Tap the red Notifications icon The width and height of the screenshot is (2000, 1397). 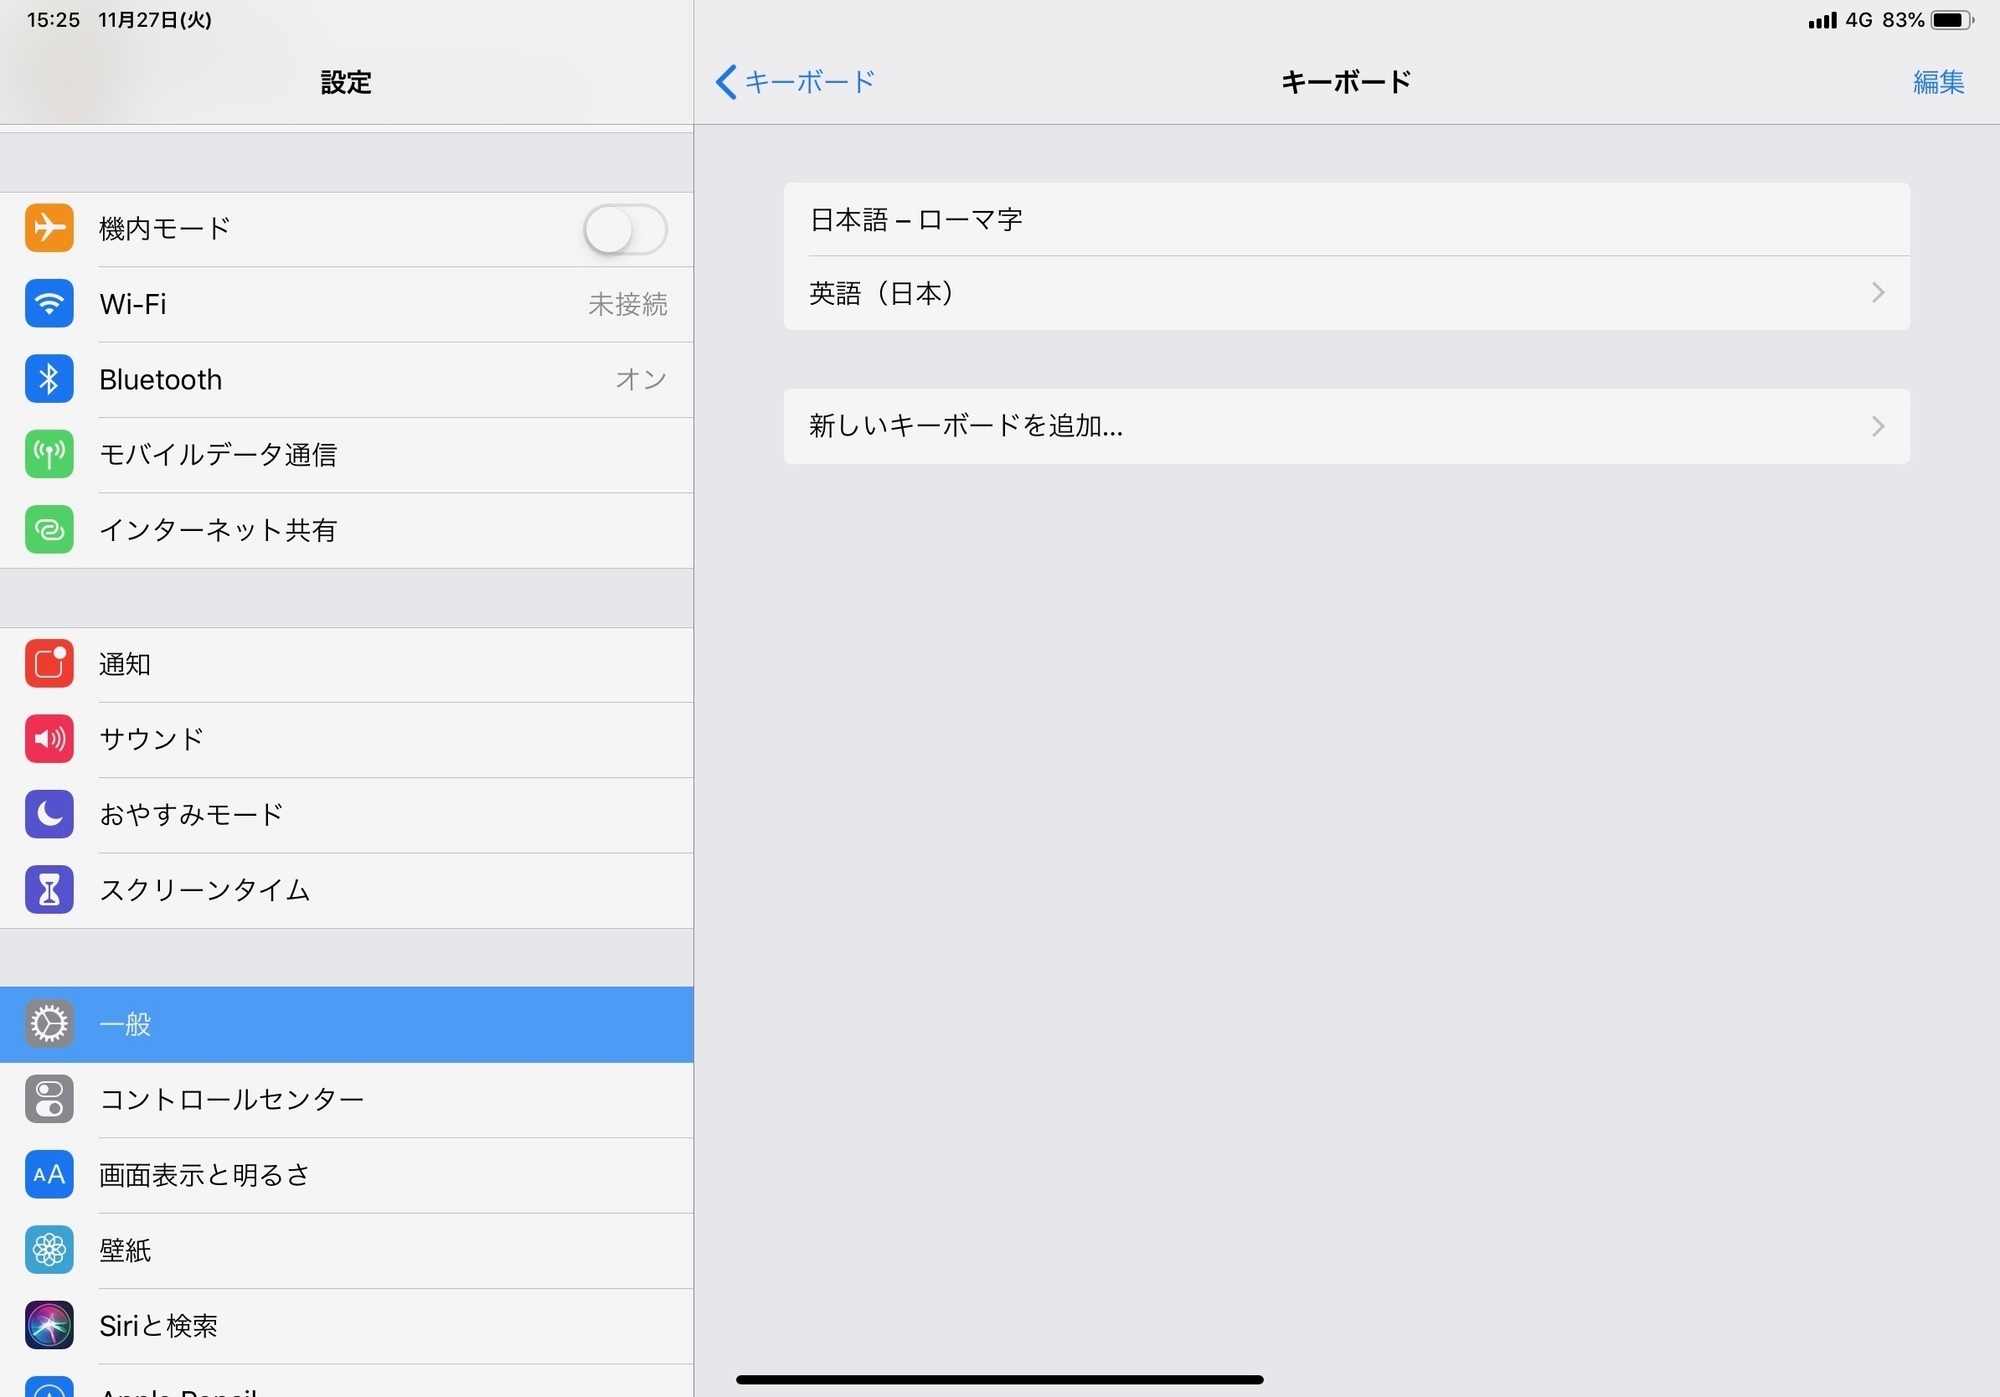click(49, 664)
